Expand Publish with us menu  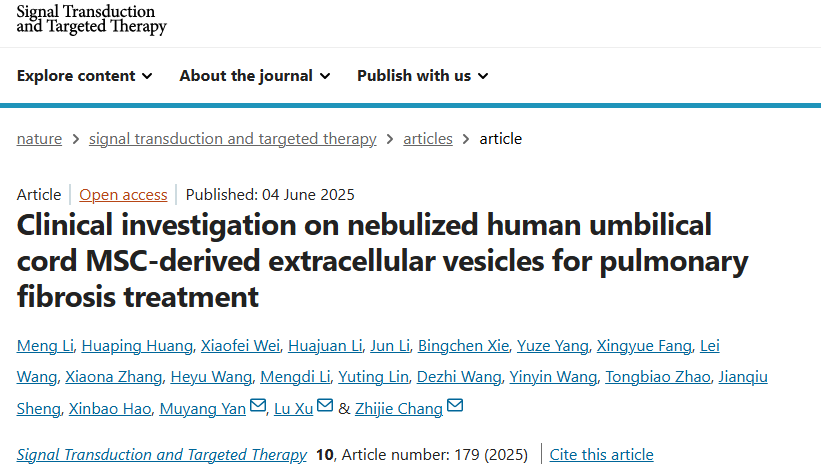point(422,75)
